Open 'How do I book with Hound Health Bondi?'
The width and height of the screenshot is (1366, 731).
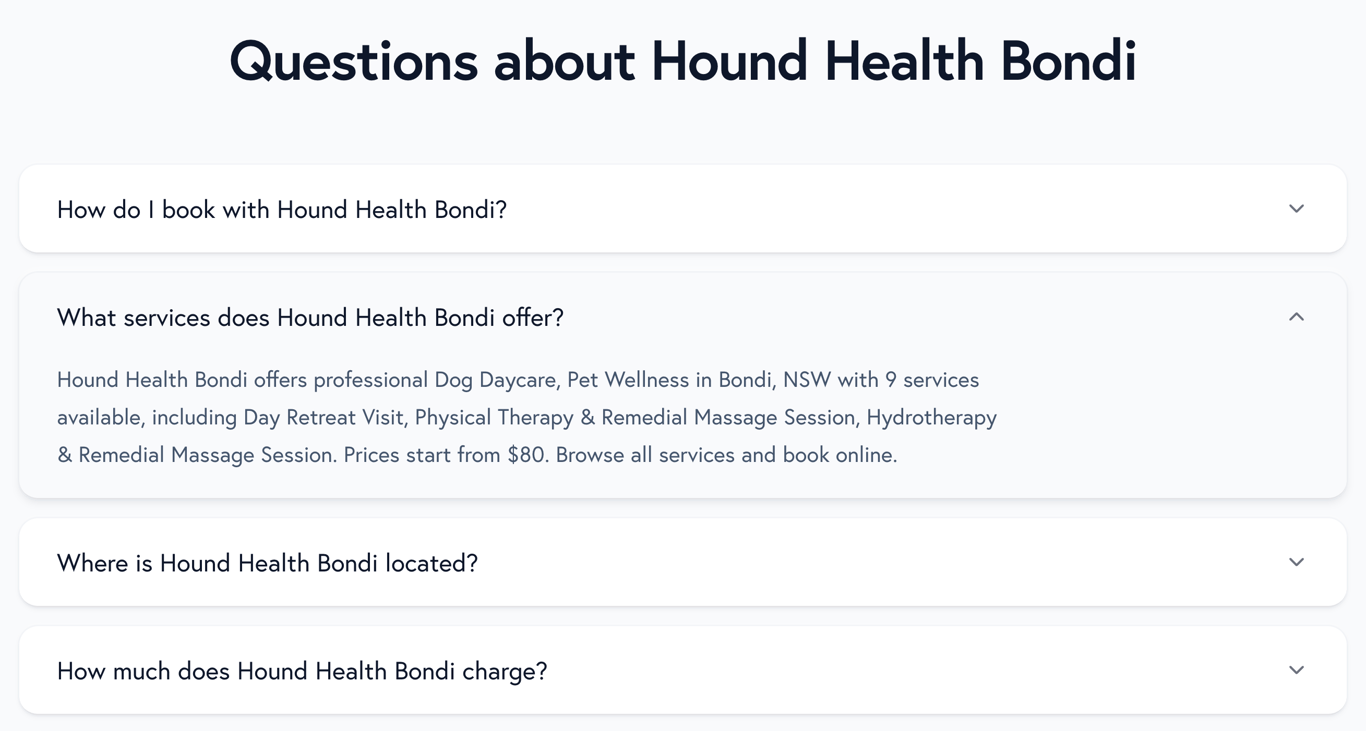click(x=281, y=209)
